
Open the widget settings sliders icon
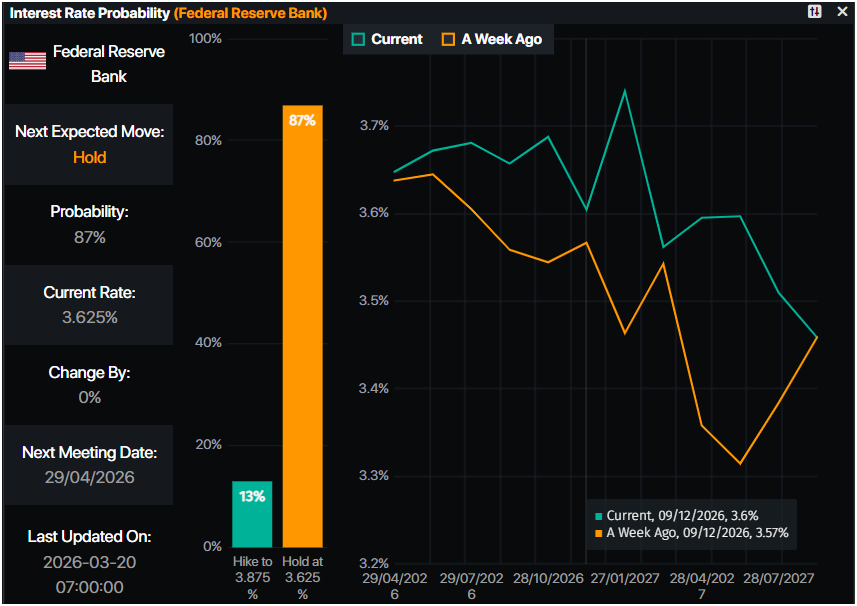pos(815,11)
